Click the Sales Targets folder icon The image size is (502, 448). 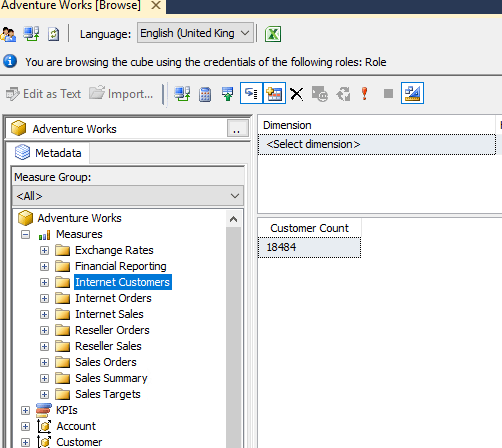coord(62,394)
